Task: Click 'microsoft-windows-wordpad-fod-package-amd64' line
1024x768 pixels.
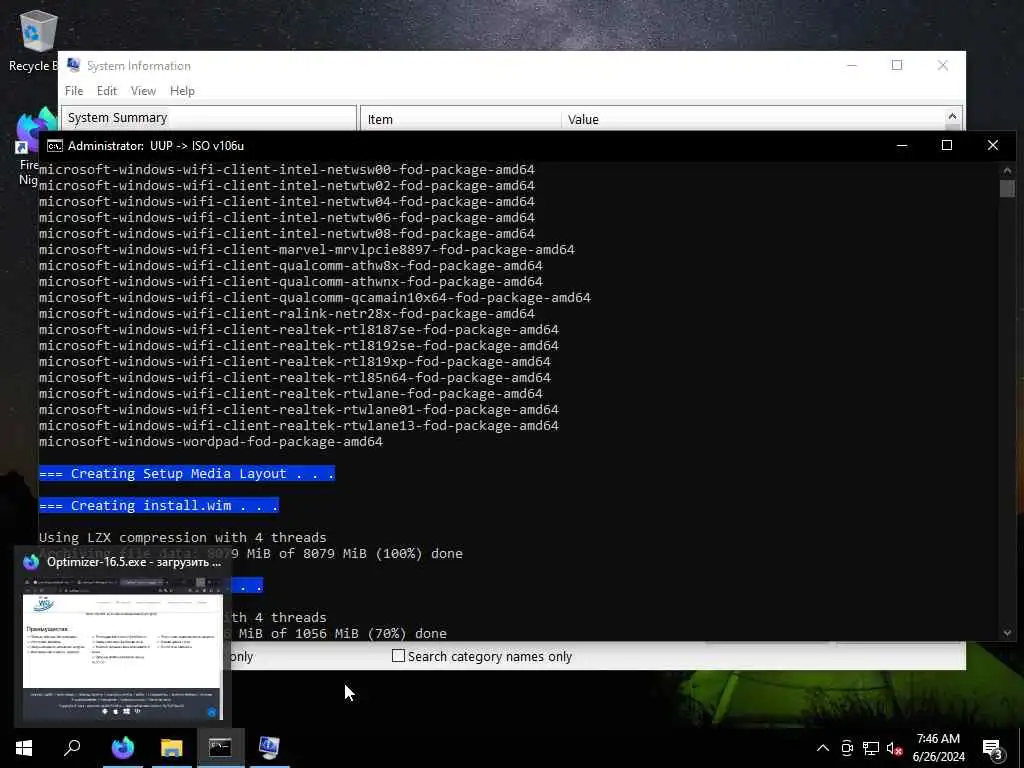Action: (211, 441)
